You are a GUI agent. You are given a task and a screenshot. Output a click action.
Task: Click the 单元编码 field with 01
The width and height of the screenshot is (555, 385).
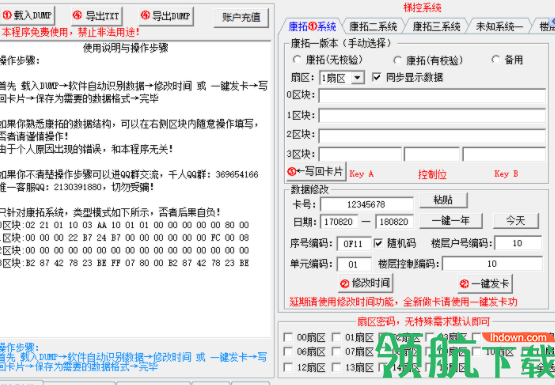tap(353, 264)
